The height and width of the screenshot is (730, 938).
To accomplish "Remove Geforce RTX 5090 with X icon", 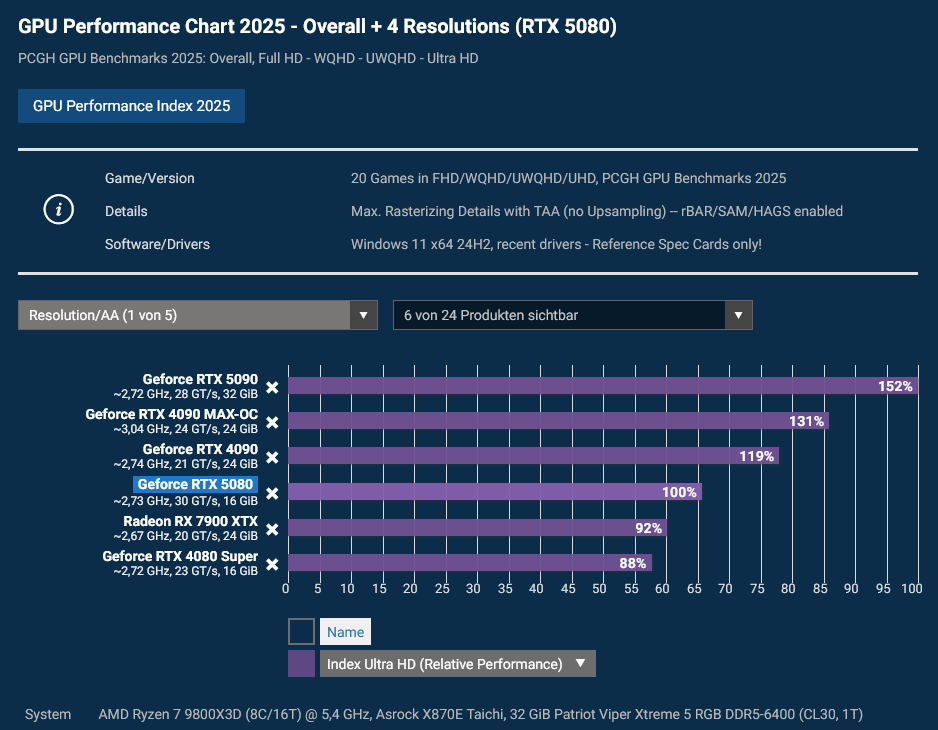I will pyautogui.click(x=272, y=388).
